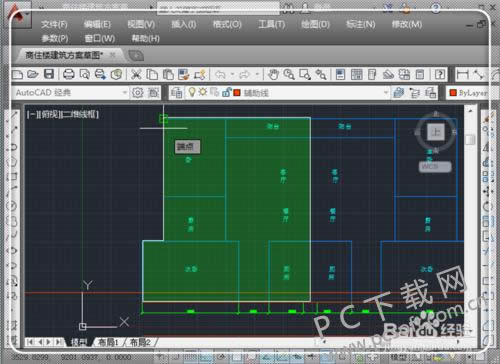Click the Redo arrow icon
Image resolution: width=500 pixels, height=364 pixels.
(x=244, y=74)
